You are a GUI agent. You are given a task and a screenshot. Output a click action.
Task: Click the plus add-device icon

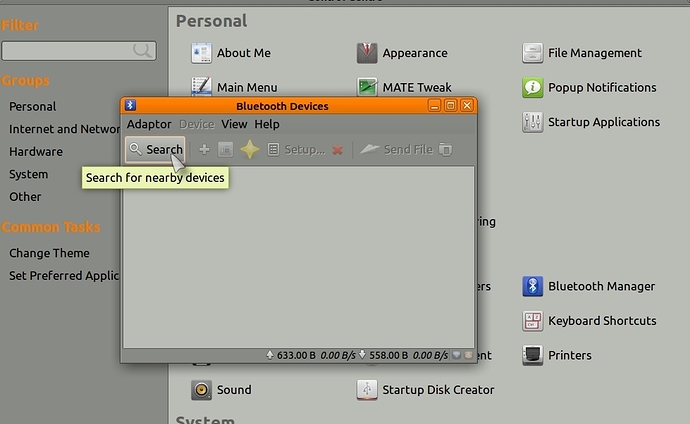click(205, 150)
